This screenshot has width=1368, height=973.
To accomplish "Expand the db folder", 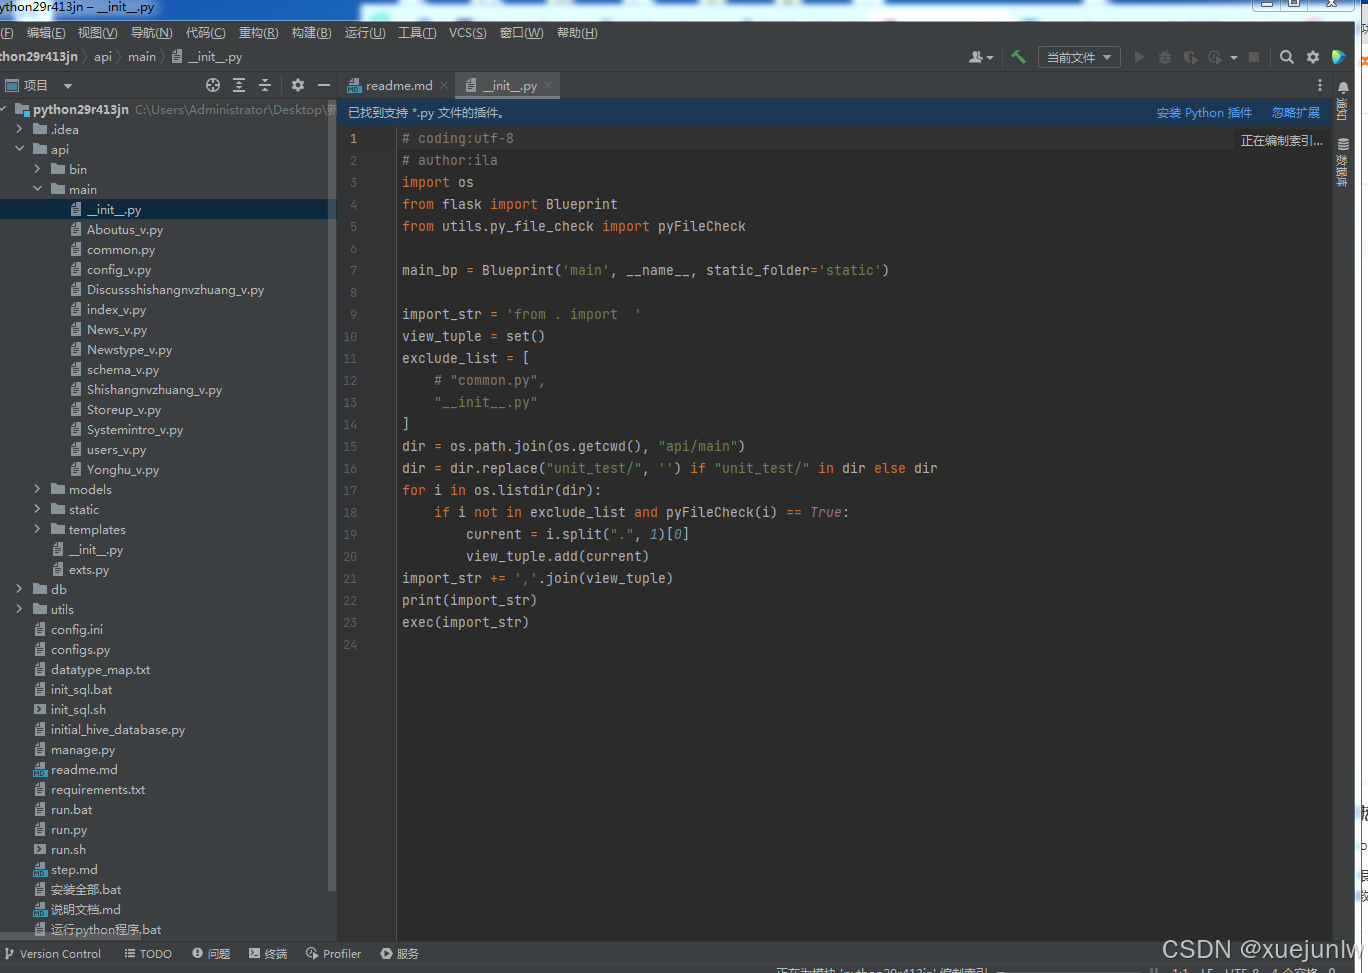I will pos(19,589).
